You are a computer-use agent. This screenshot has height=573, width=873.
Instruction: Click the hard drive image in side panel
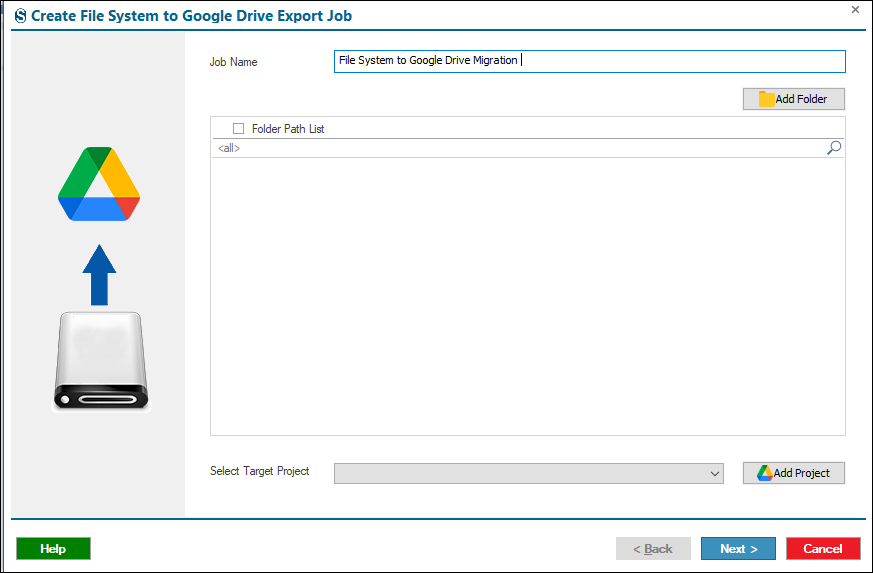(x=101, y=361)
